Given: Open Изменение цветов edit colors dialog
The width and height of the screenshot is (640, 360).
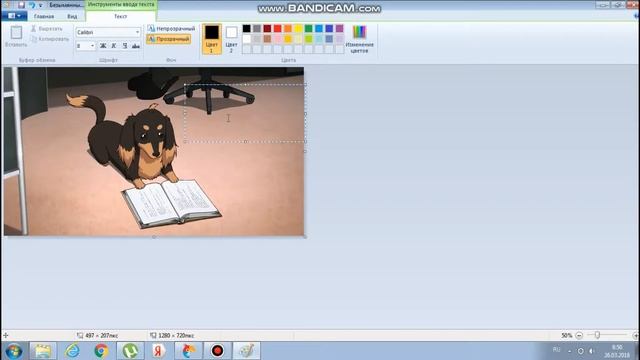Looking at the screenshot, I should [359, 39].
